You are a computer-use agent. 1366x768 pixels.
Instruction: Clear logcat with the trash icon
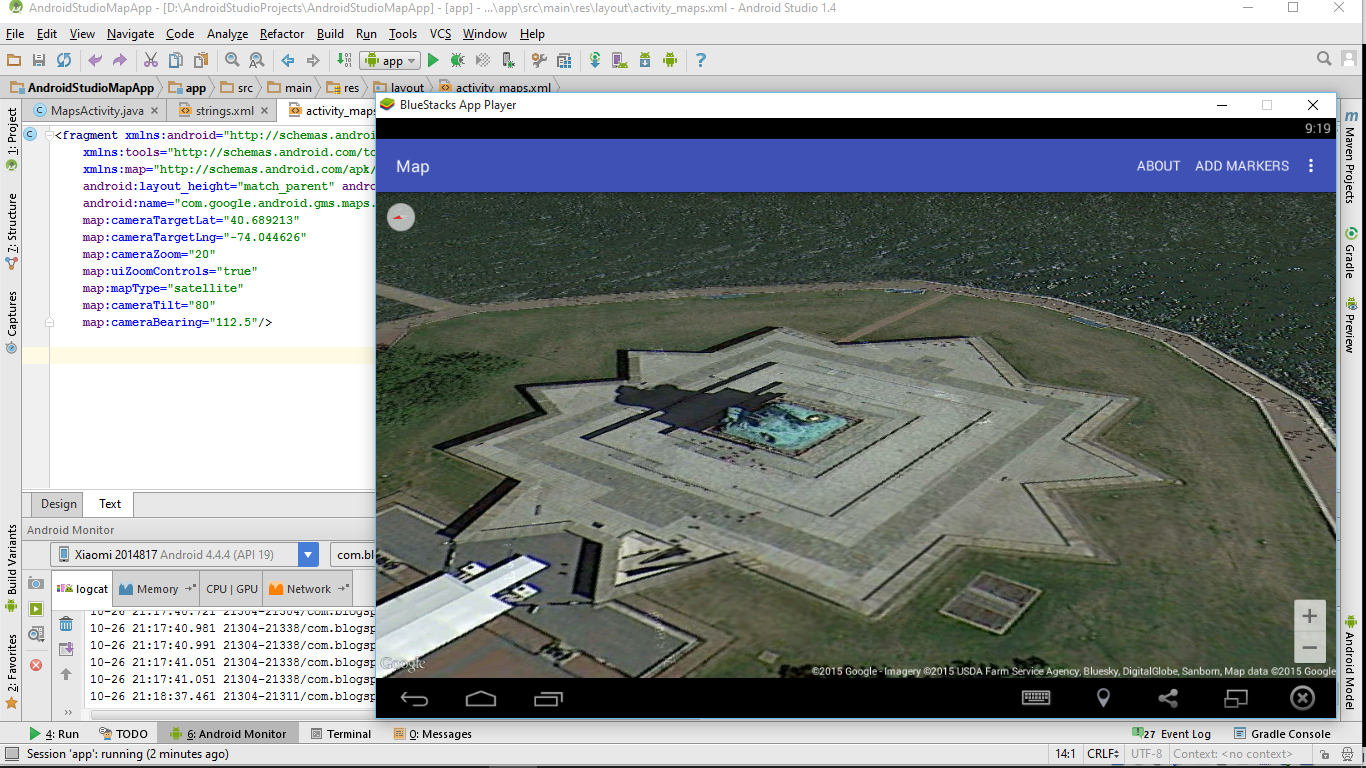click(66, 624)
